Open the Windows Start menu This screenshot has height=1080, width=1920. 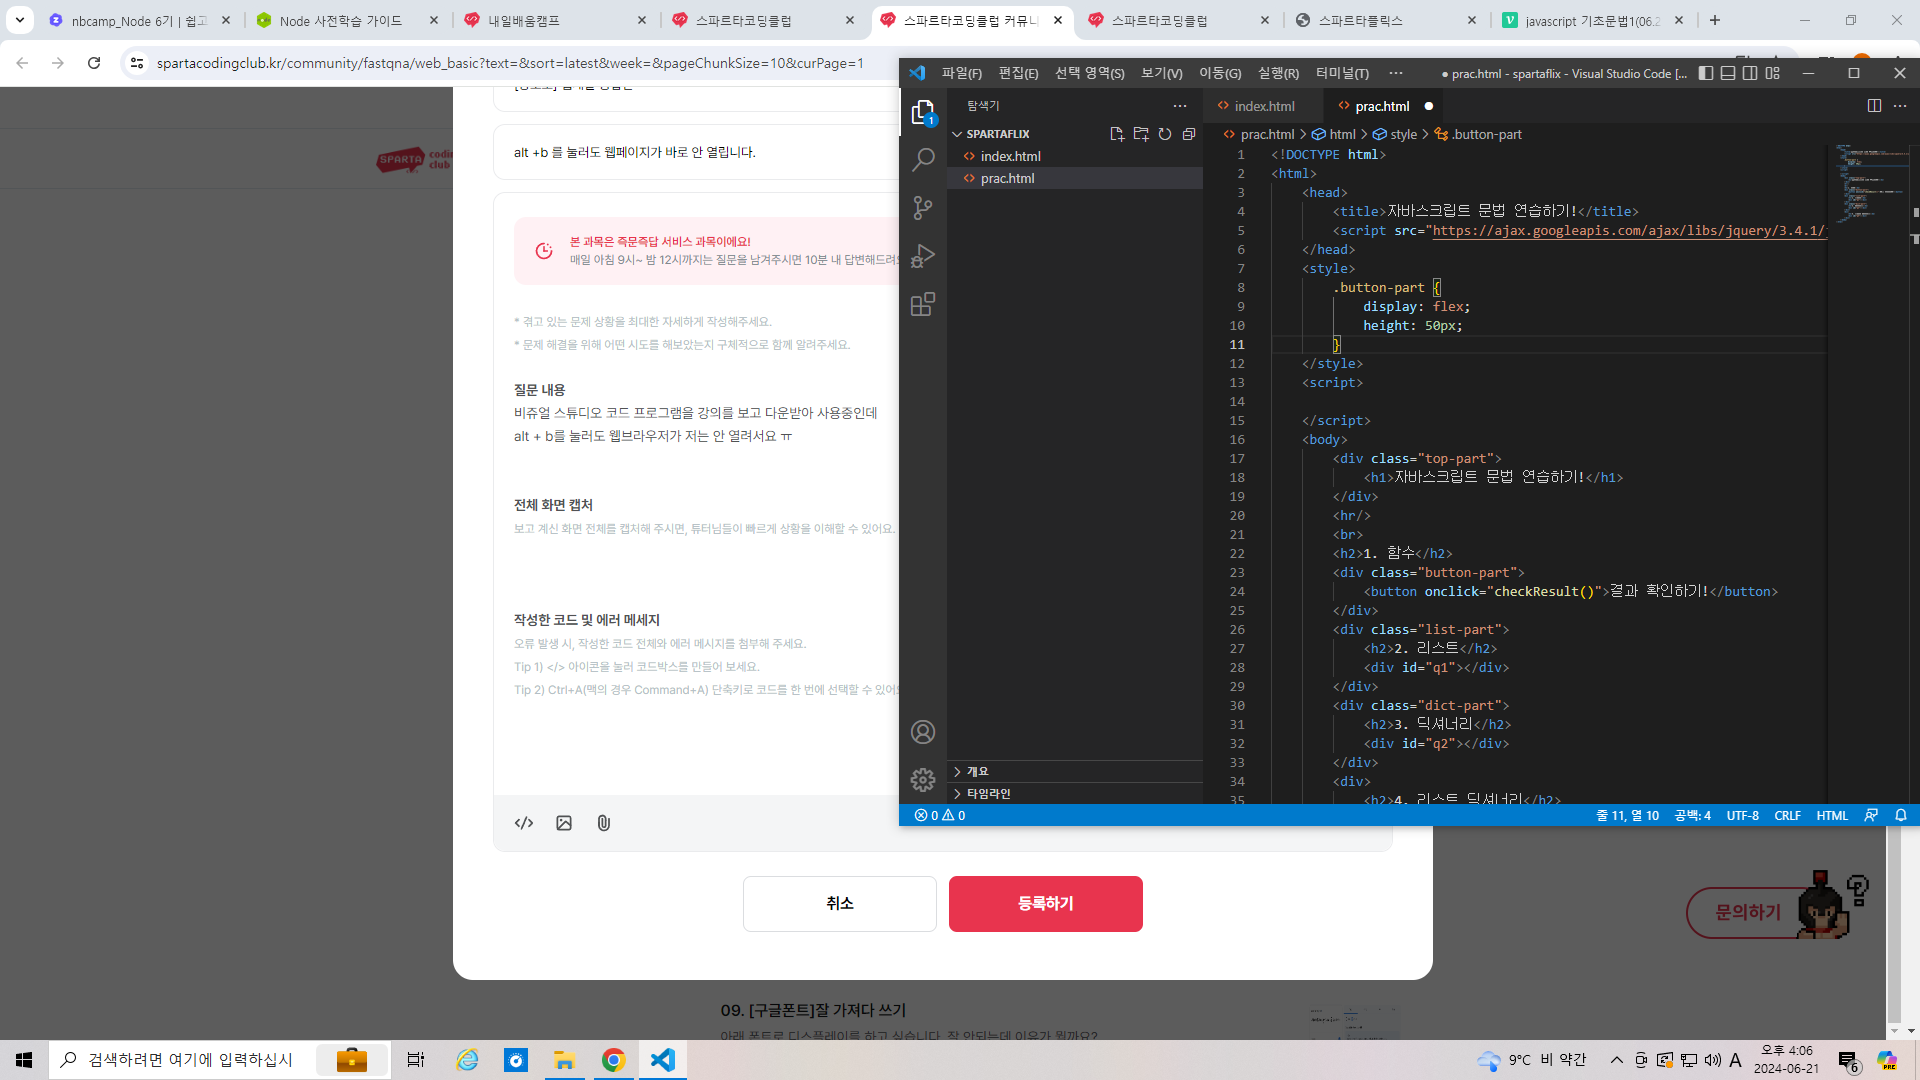(x=24, y=1060)
